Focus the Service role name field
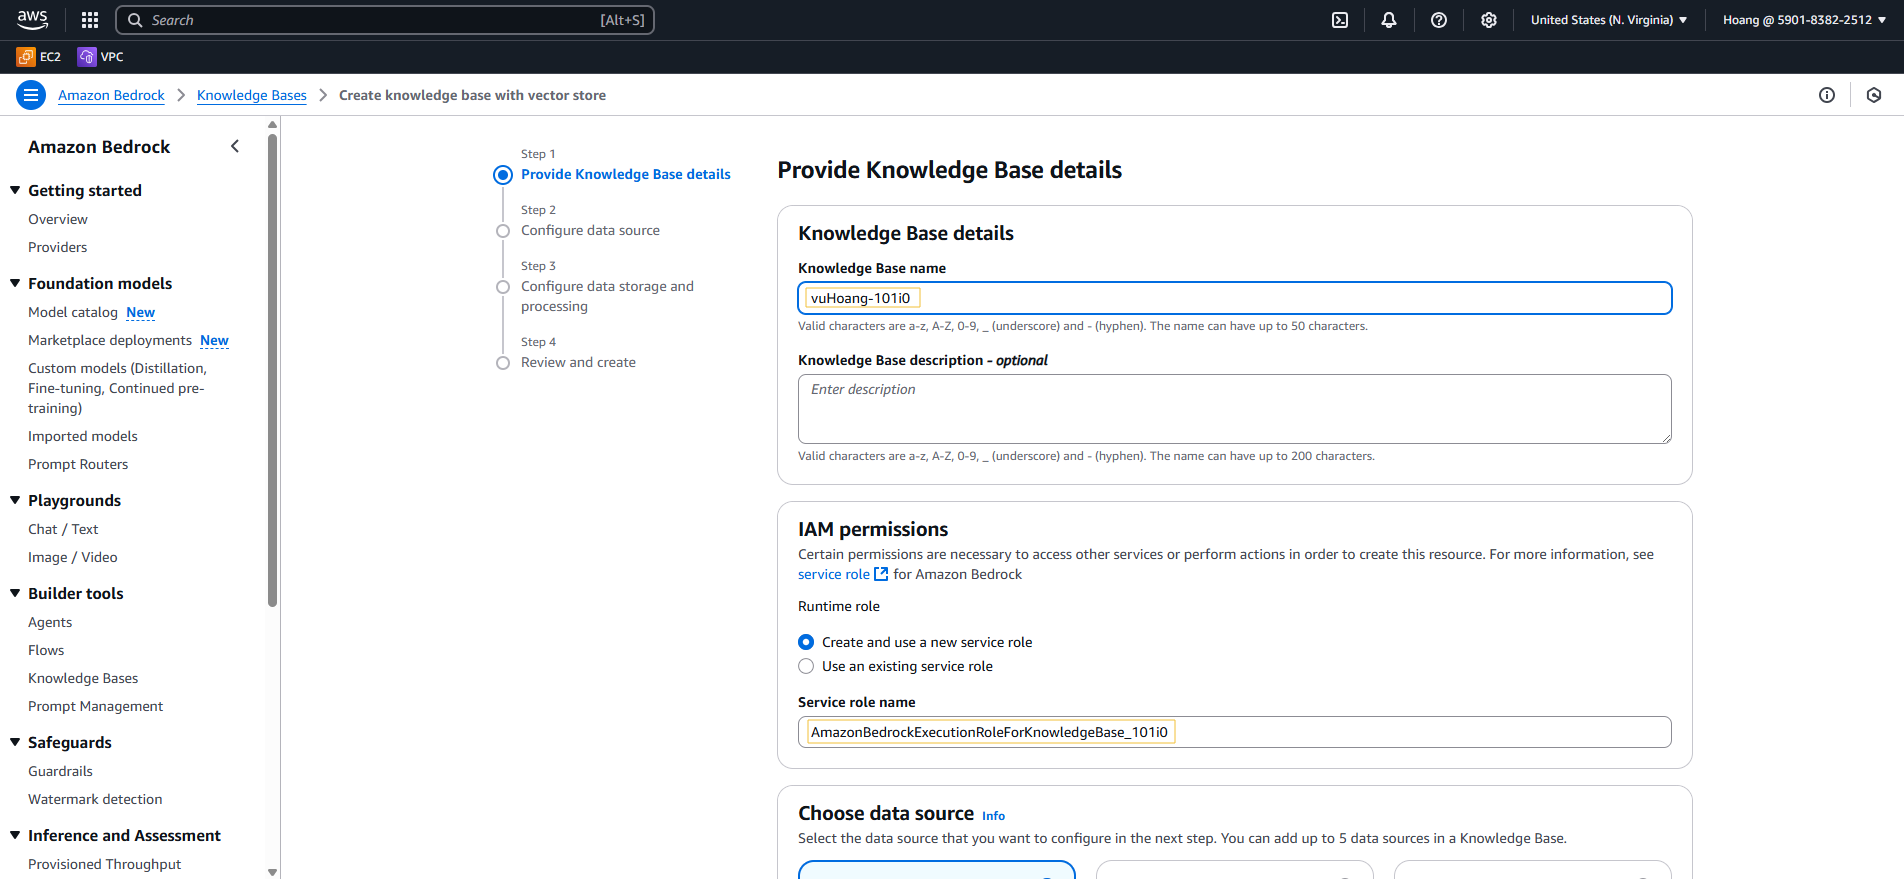This screenshot has width=1904, height=879. (1235, 732)
